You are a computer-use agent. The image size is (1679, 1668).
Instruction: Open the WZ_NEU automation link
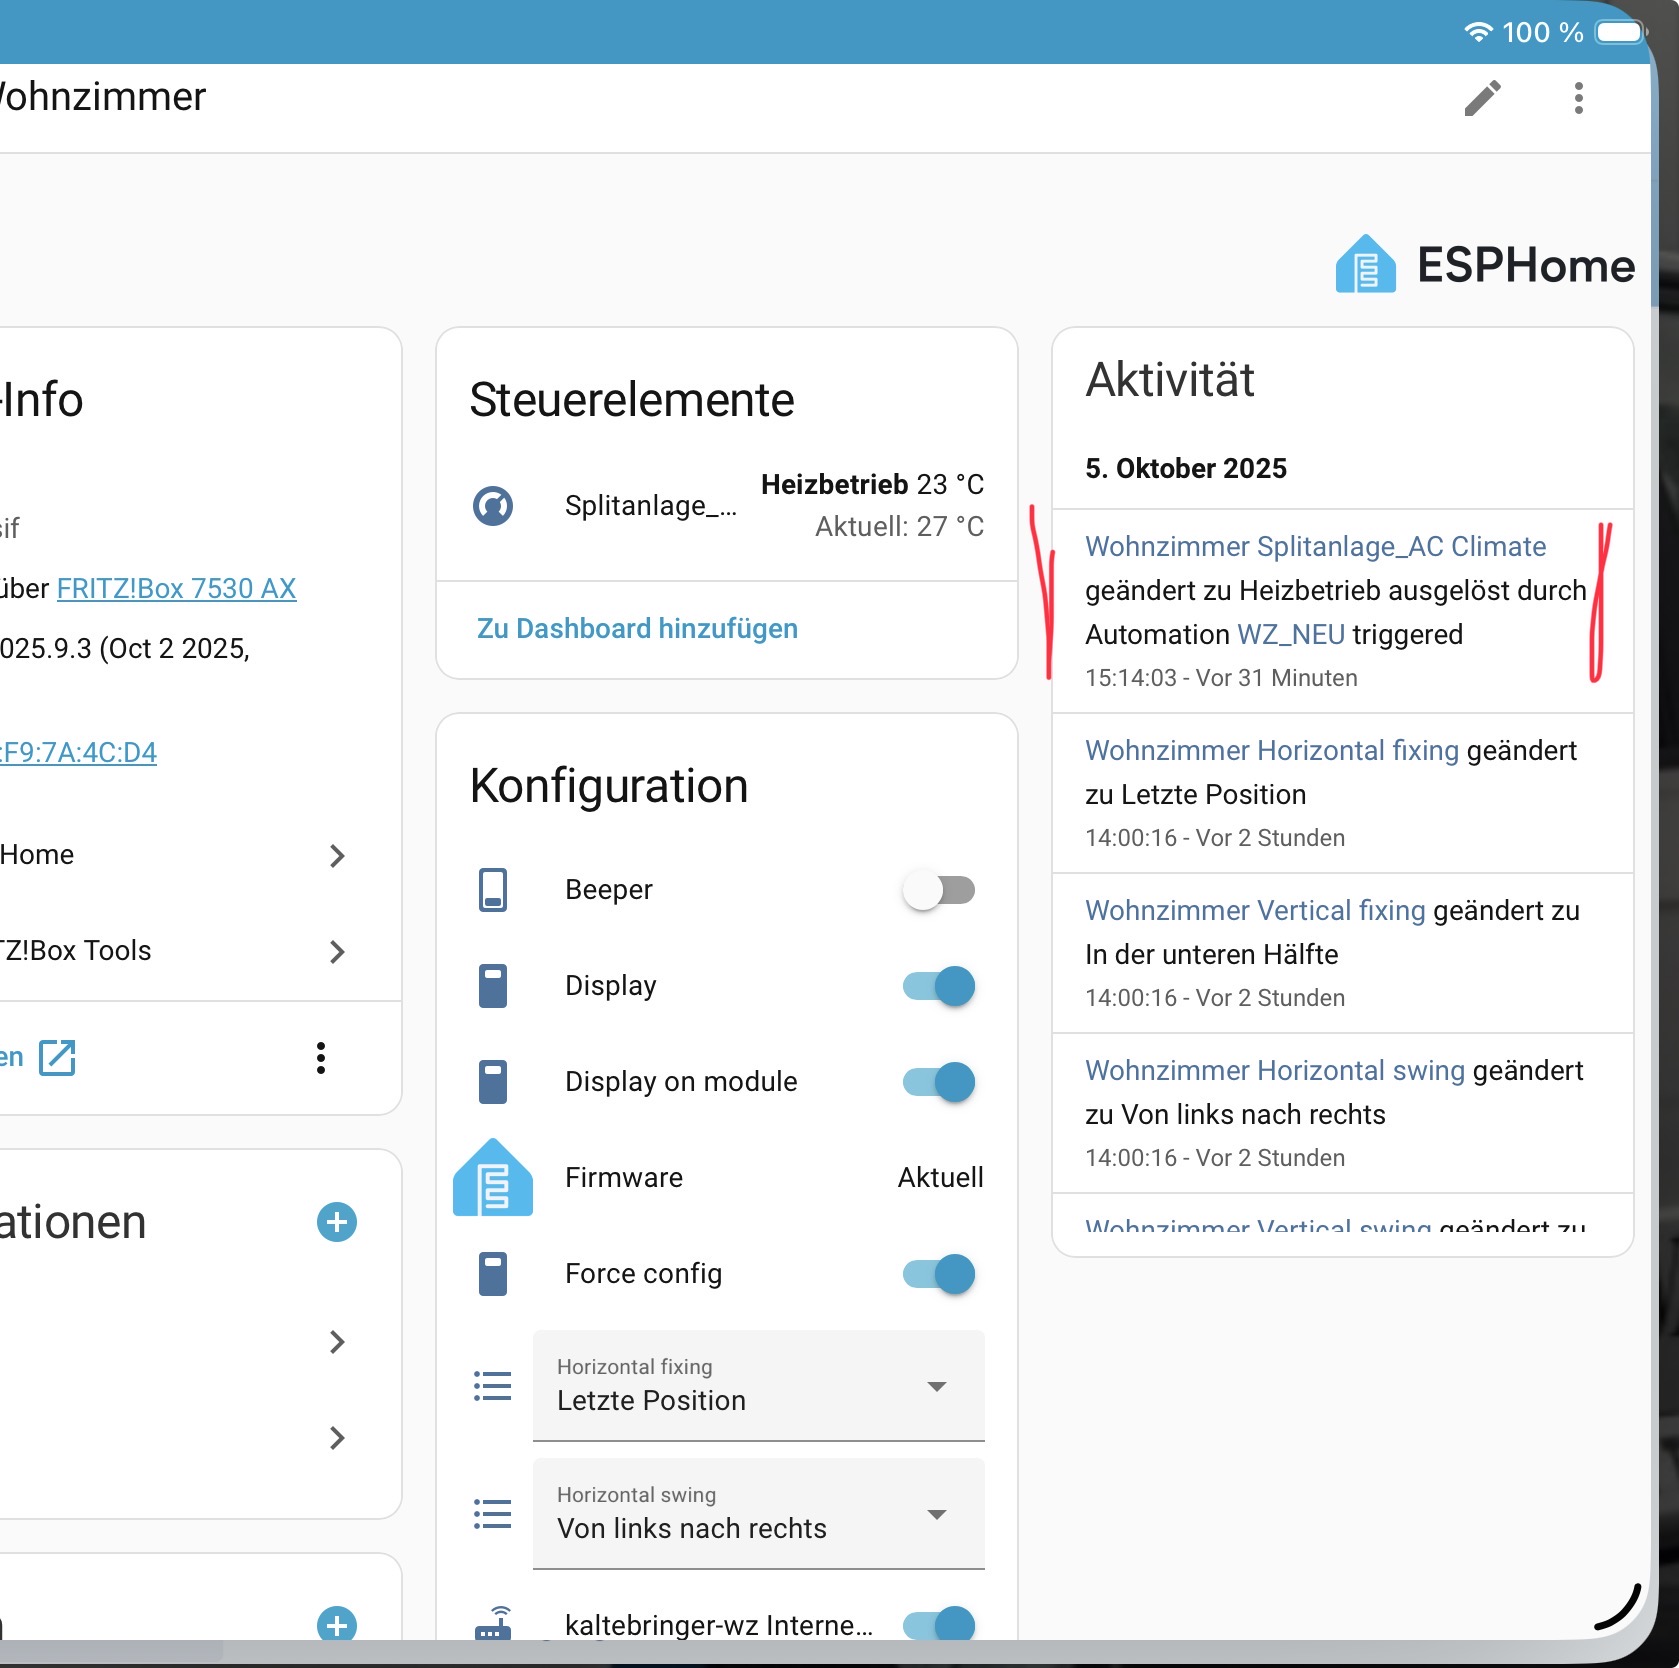click(x=1290, y=634)
